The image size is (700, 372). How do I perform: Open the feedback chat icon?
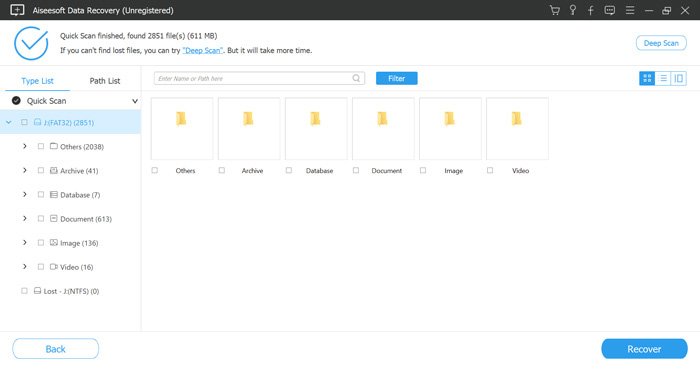click(x=610, y=10)
